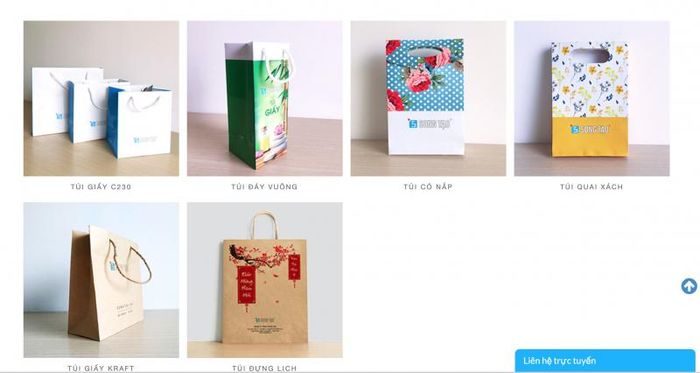Click the TÚI GIẤY KRAFT caption link

tap(101, 368)
